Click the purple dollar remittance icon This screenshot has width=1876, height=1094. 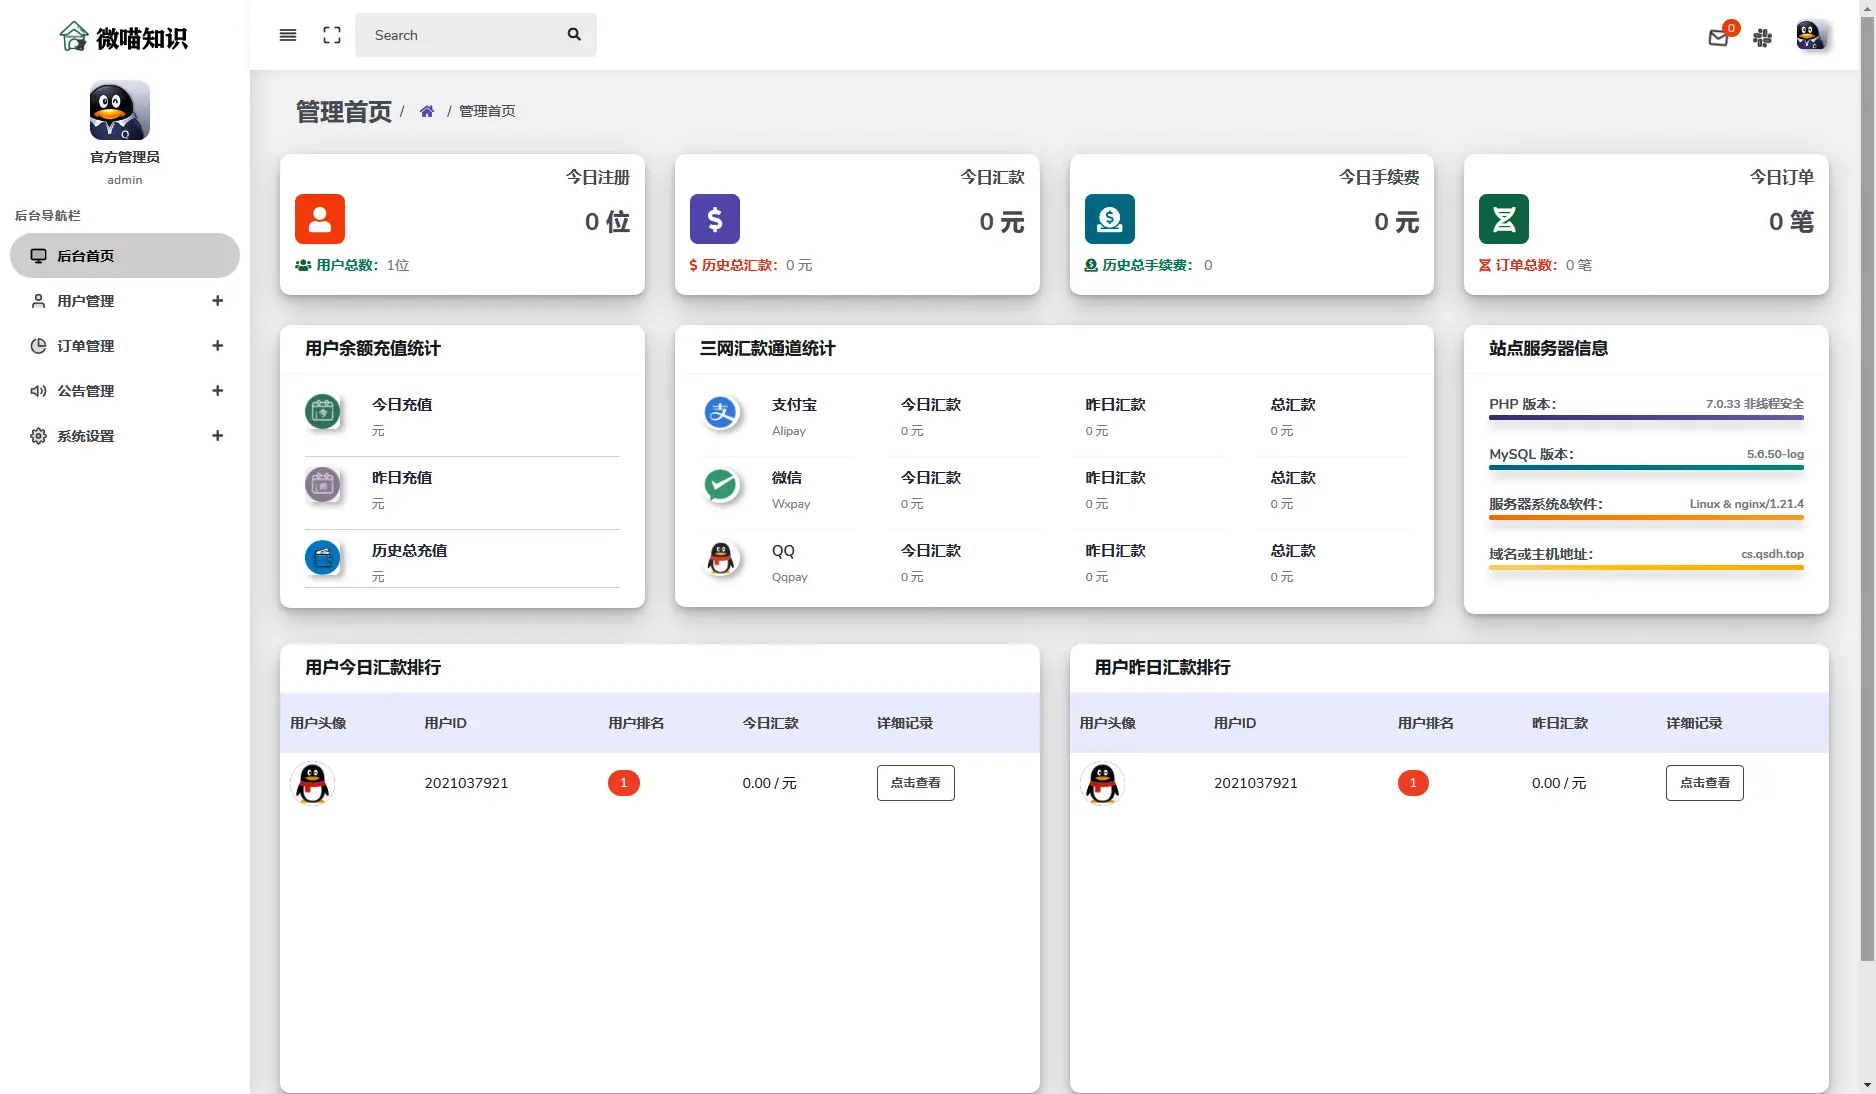pyautogui.click(x=715, y=219)
